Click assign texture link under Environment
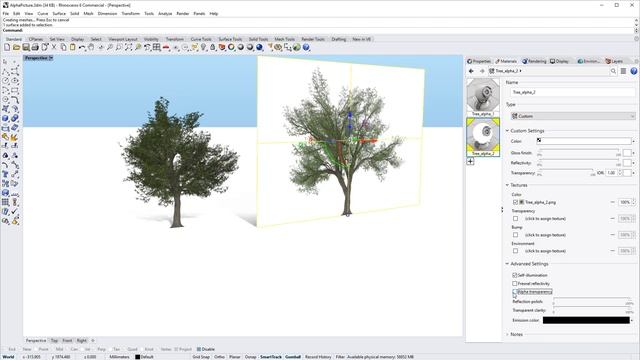 point(545,251)
